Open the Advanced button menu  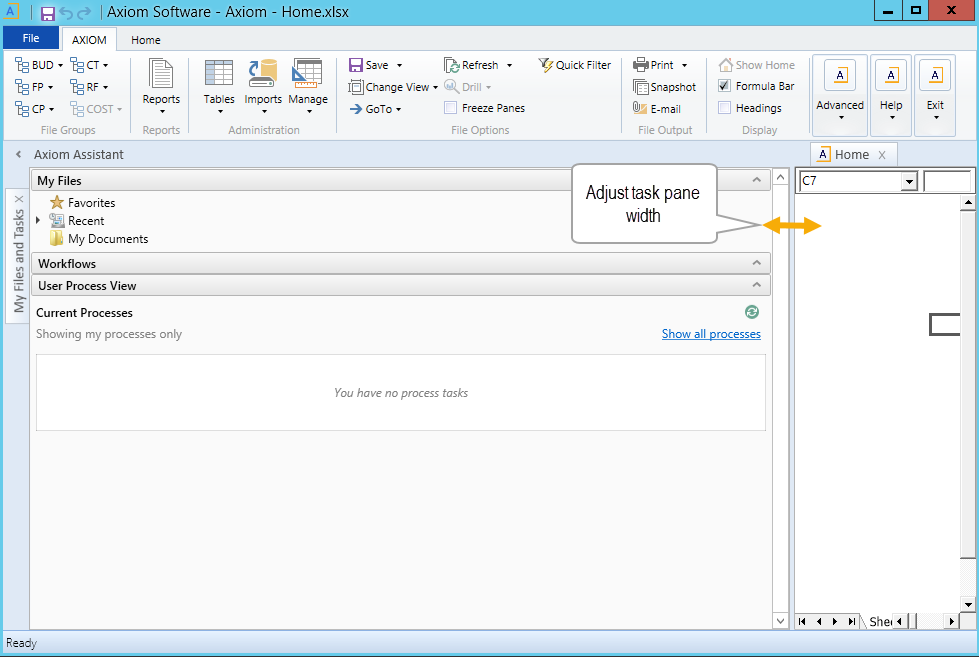[840, 95]
